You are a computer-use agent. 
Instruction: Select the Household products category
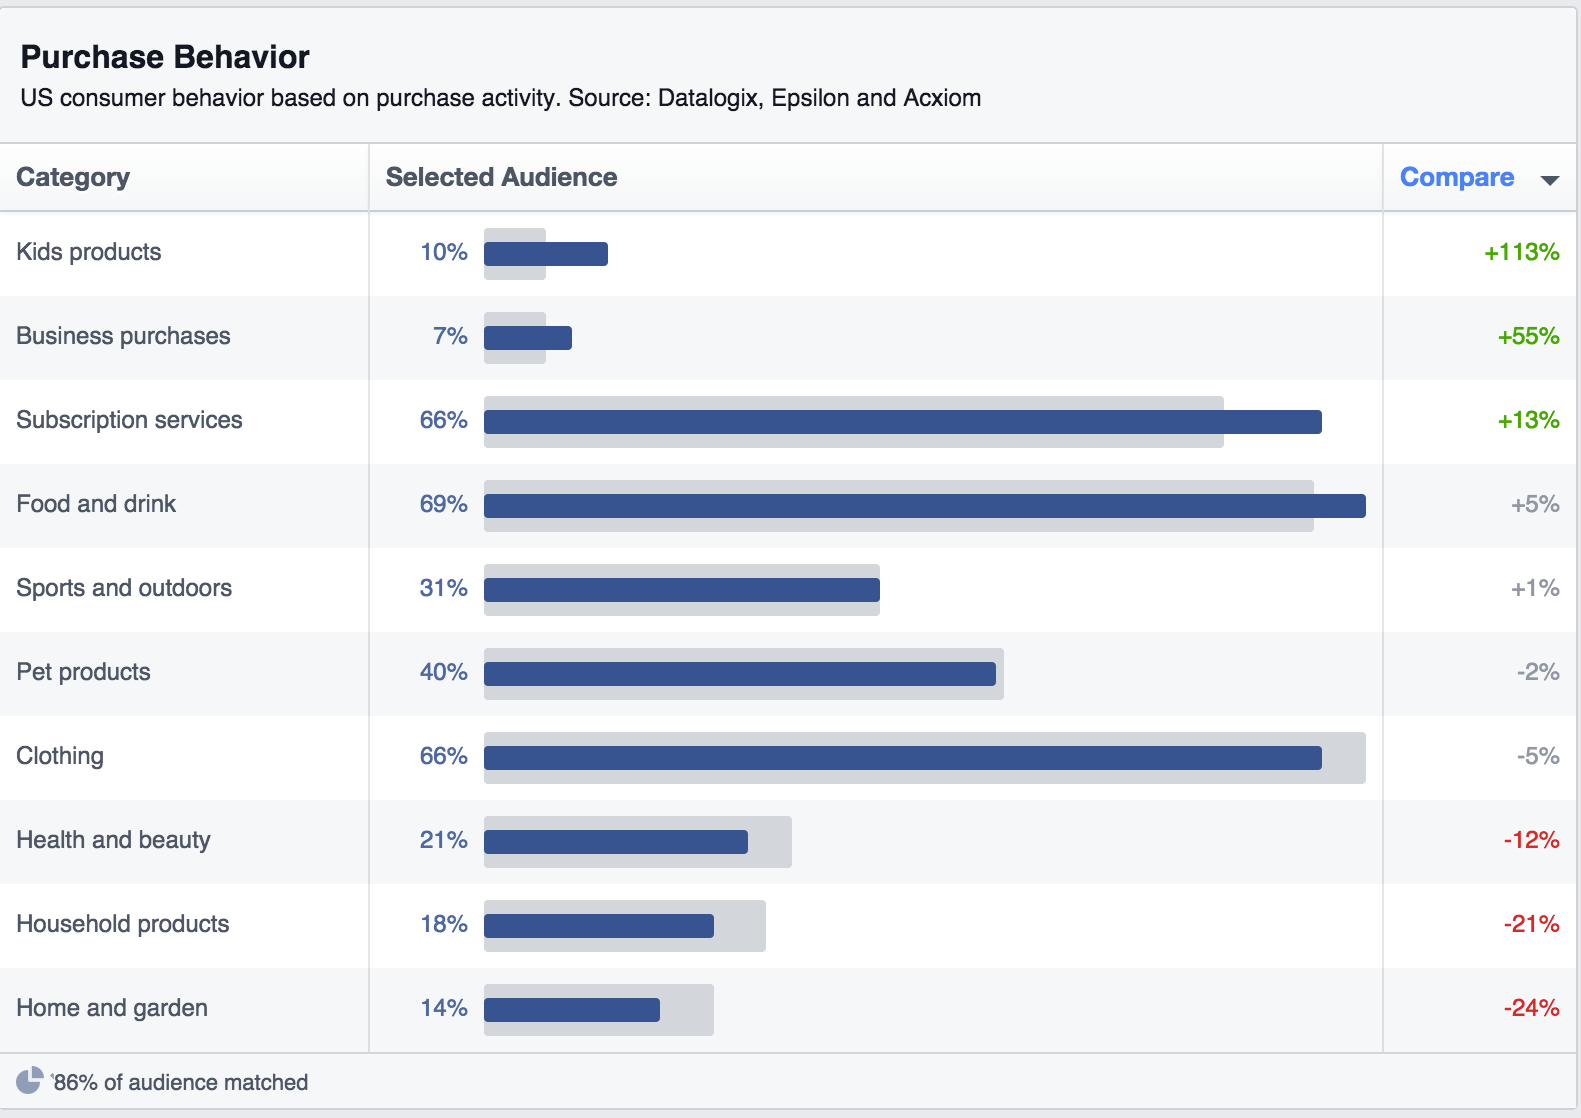pos(122,924)
